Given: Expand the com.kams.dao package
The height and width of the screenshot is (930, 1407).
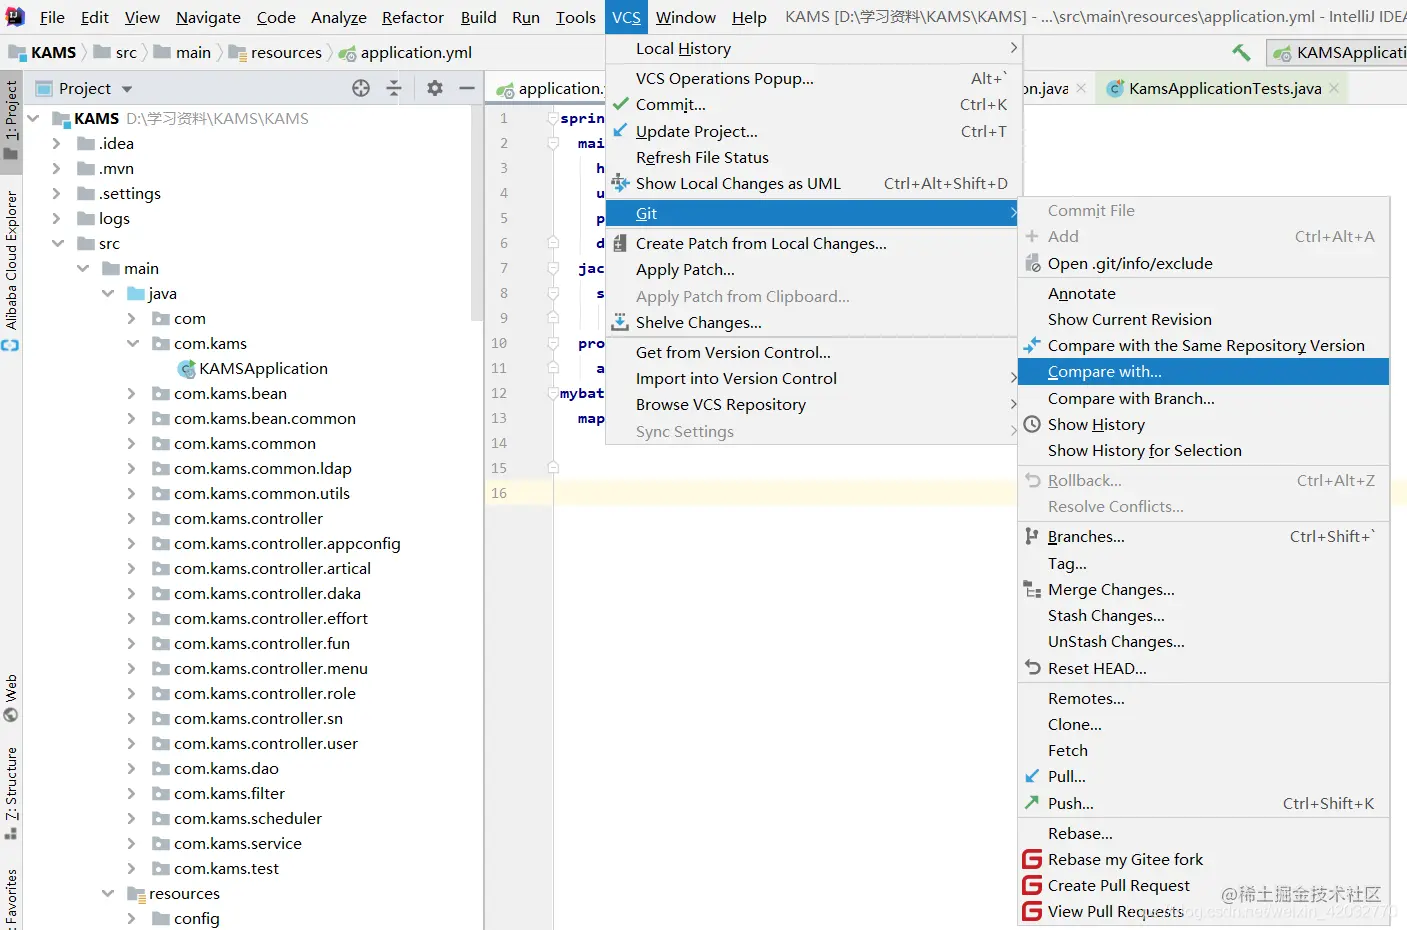Looking at the screenshot, I should (x=132, y=768).
